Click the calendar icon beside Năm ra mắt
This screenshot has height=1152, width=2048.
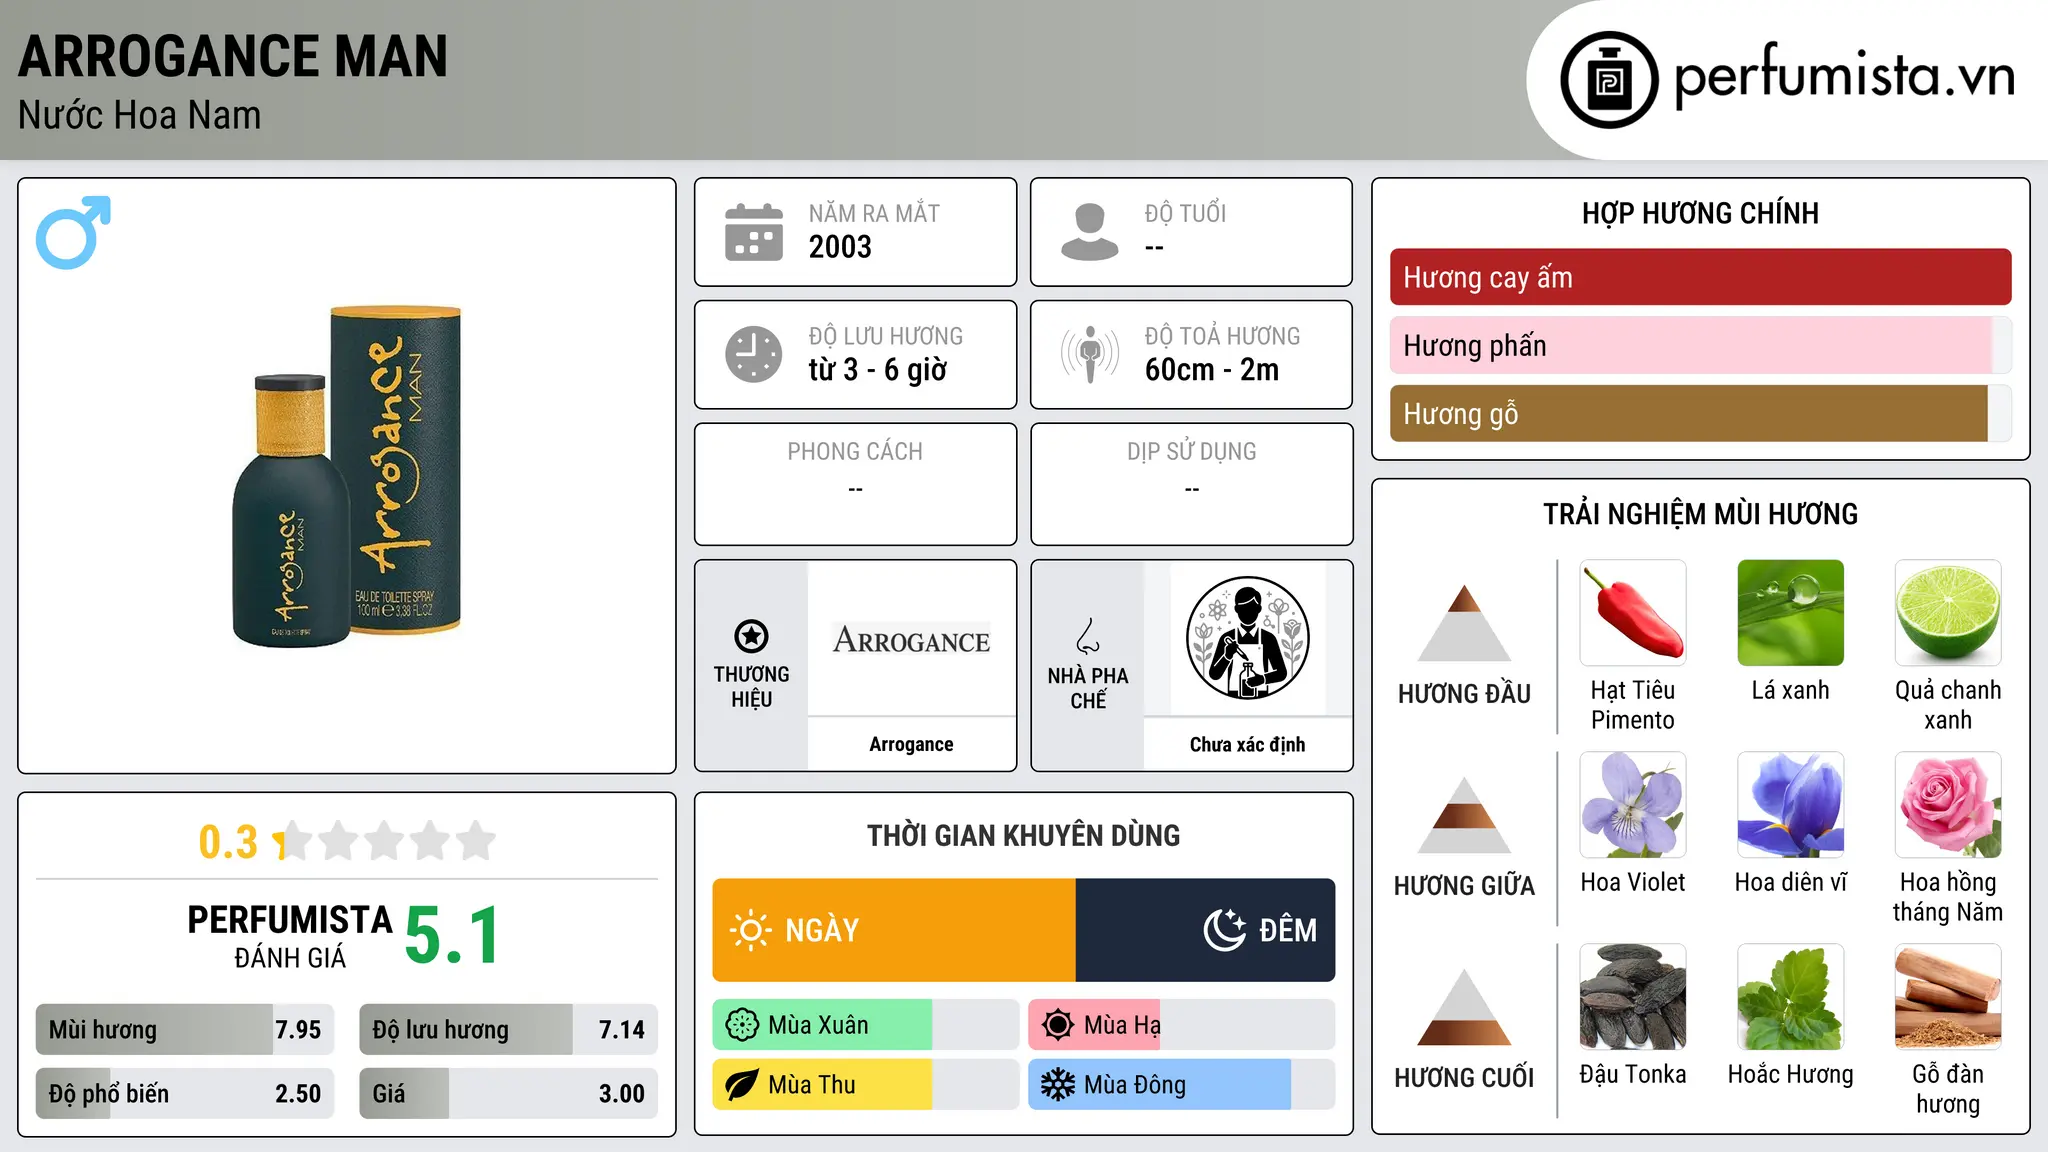click(754, 232)
